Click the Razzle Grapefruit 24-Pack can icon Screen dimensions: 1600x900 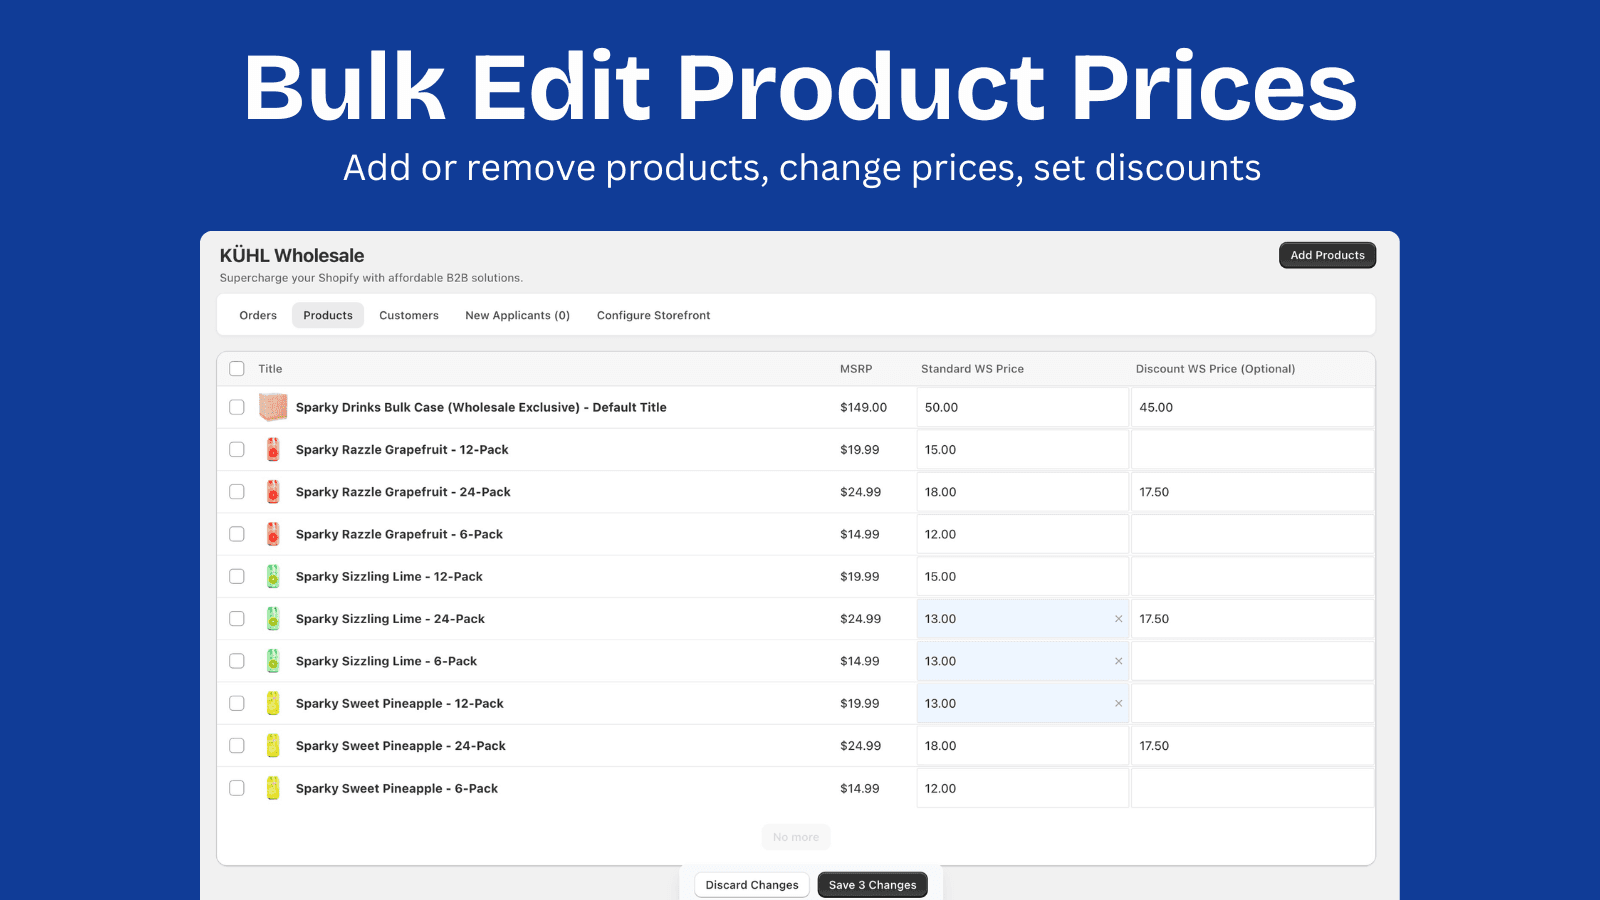273,492
